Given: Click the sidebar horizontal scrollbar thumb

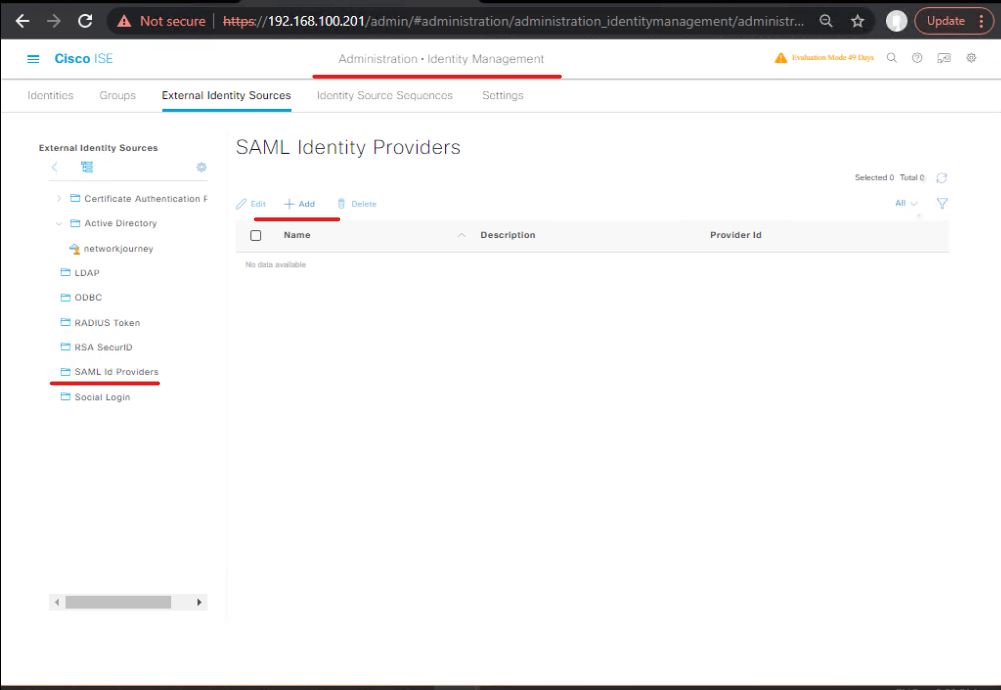Looking at the screenshot, I should click(118, 602).
